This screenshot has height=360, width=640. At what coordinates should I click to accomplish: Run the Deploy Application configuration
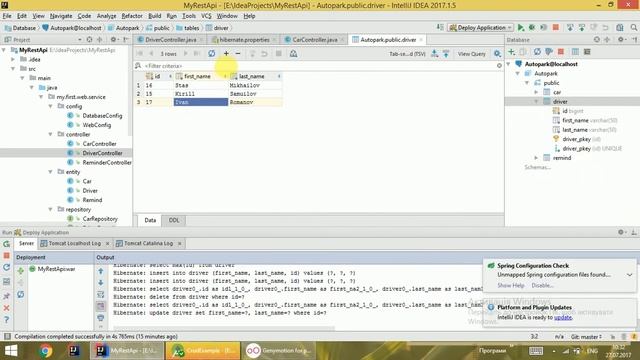click(x=520, y=27)
